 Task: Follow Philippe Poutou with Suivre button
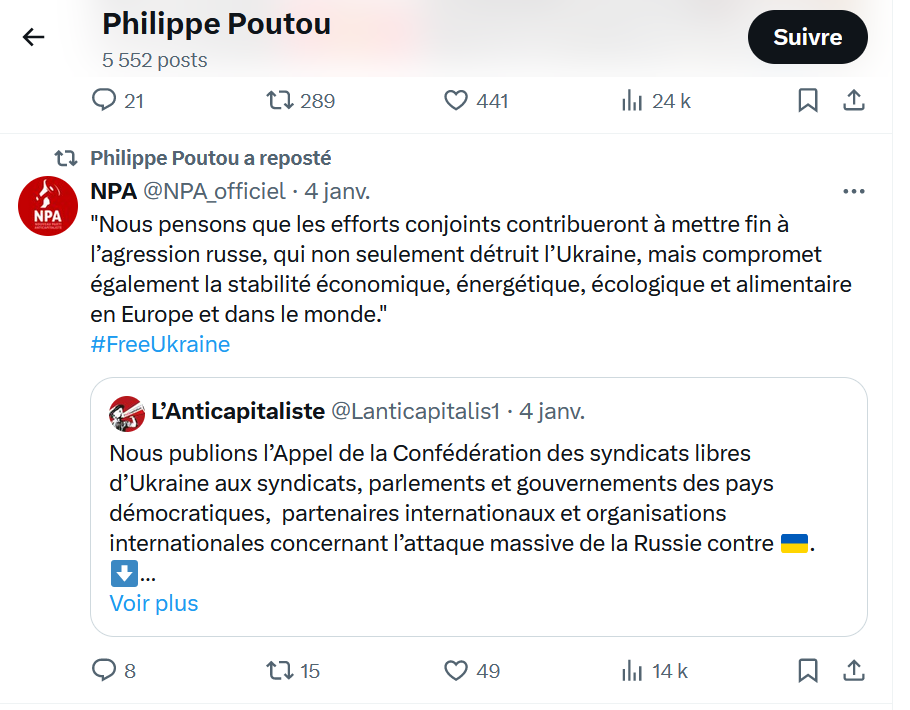click(x=807, y=37)
